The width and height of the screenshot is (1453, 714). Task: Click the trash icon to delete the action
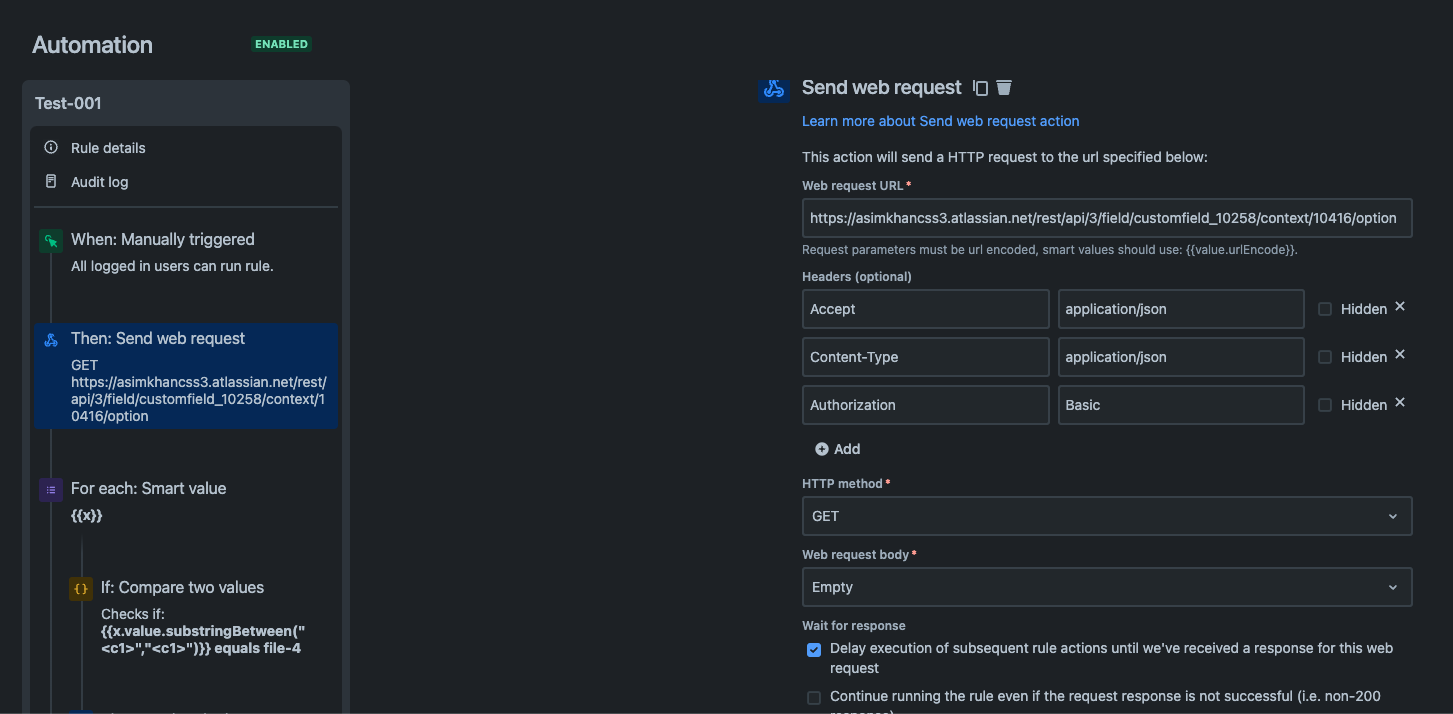(x=1003, y=87)
